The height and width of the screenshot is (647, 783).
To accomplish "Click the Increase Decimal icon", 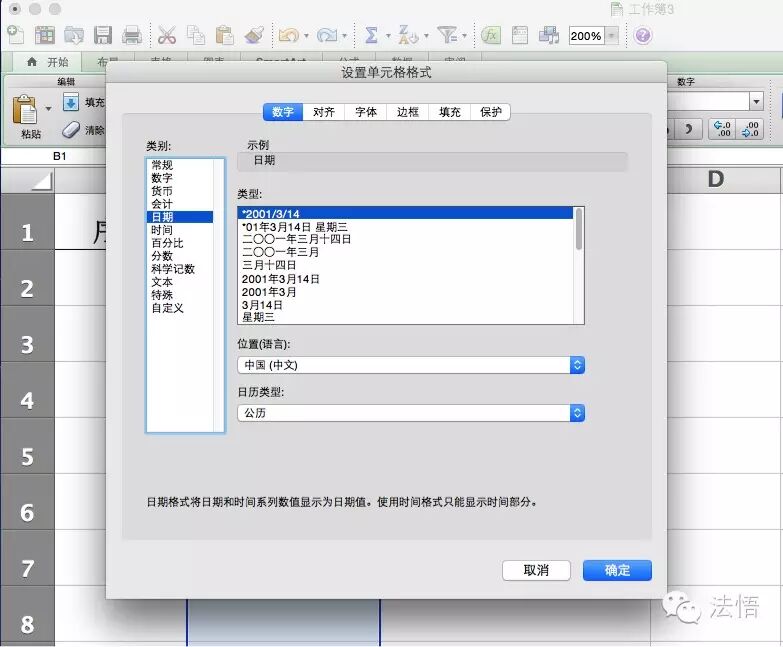I will click(x=722, y=129).
